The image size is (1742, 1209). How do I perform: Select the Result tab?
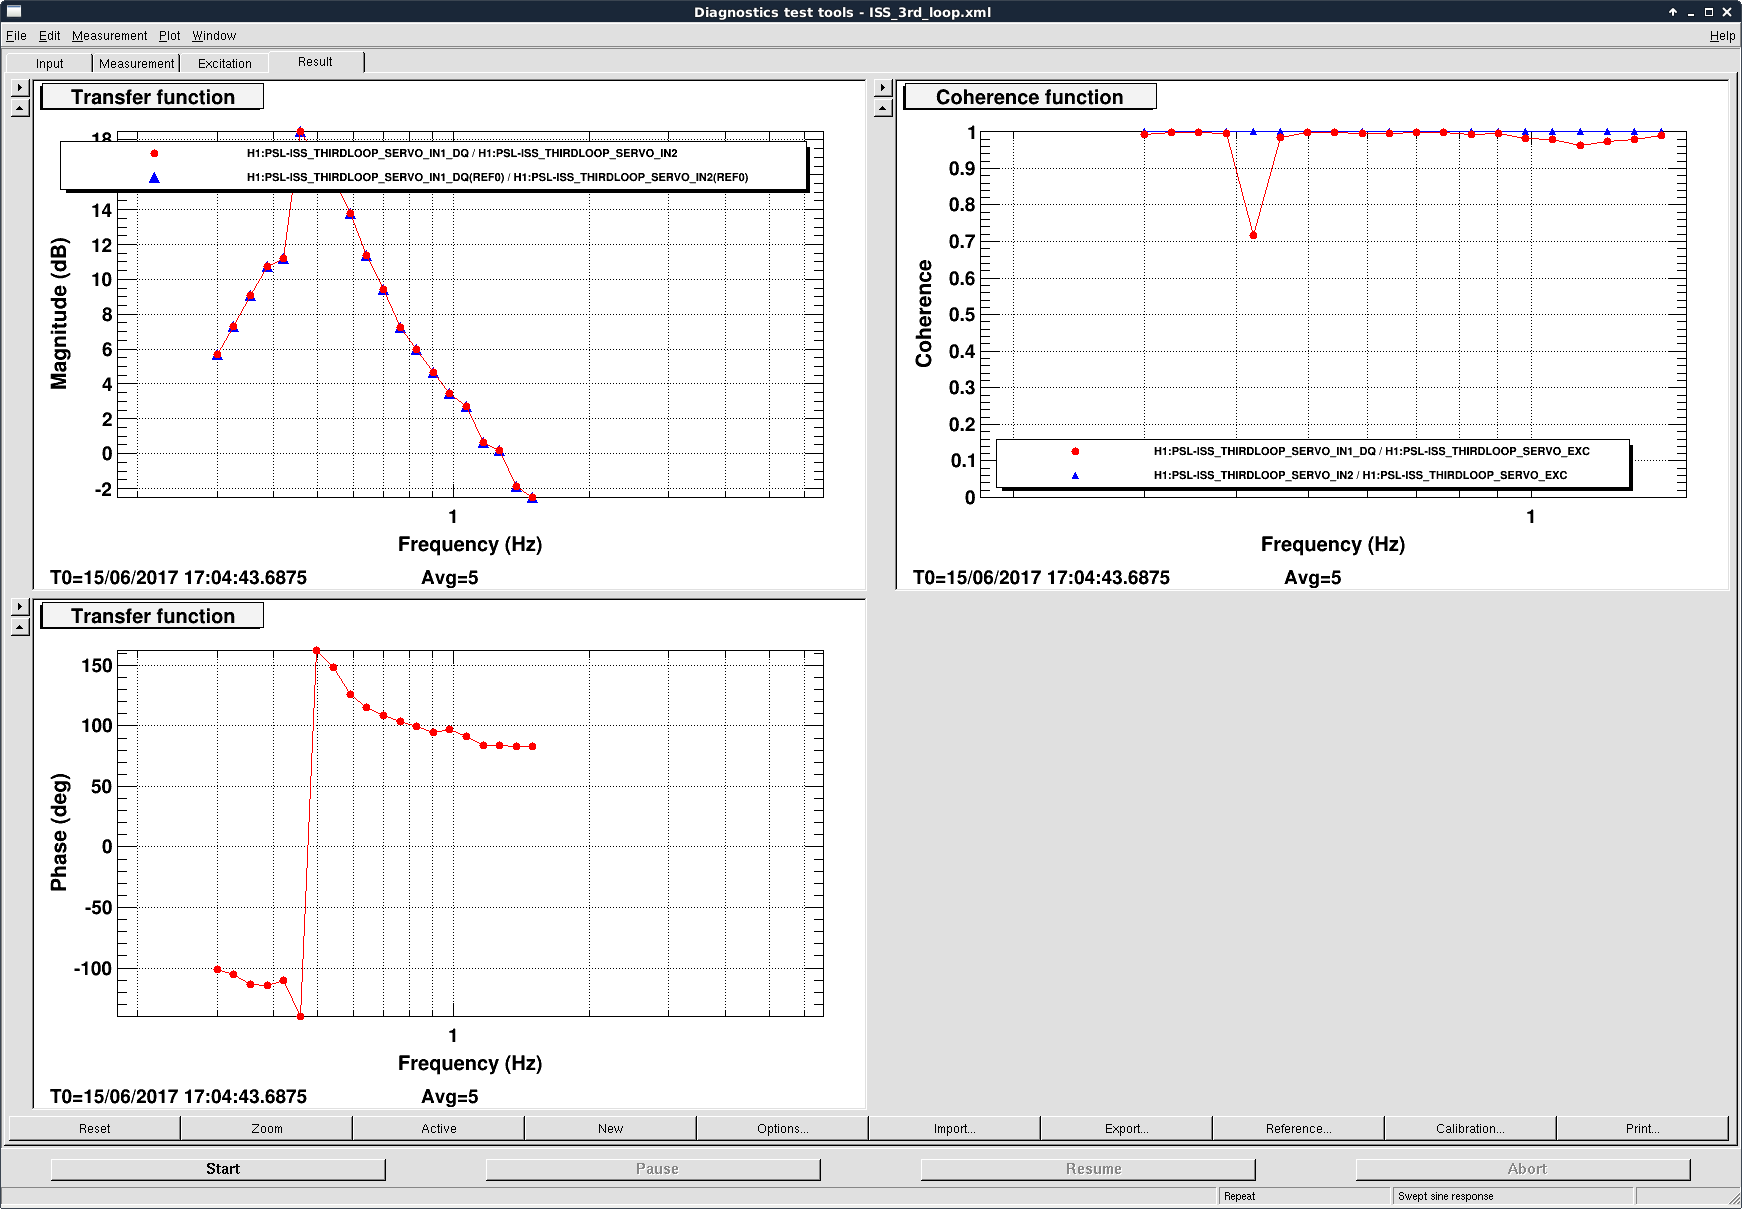[x=315, y=62]
